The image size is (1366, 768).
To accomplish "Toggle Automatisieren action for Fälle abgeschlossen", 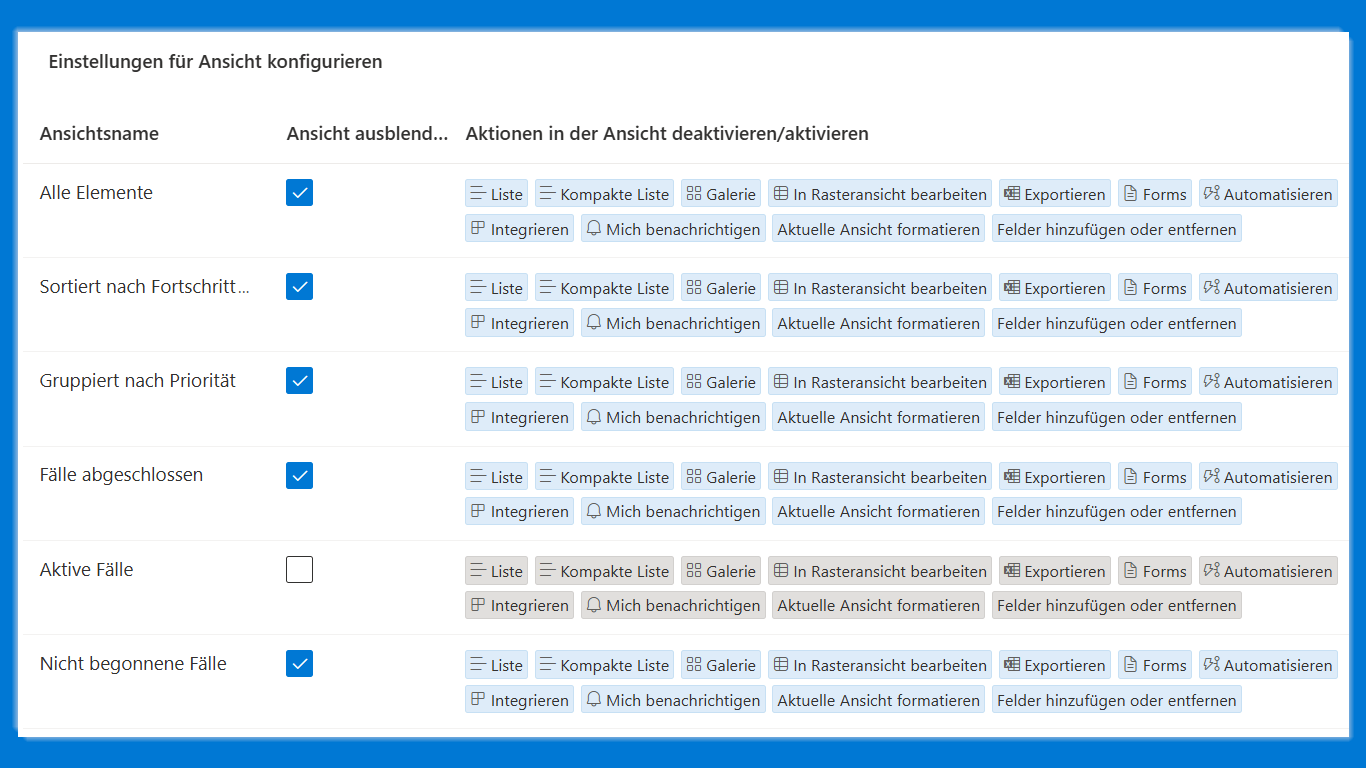I will (1268, 477).
